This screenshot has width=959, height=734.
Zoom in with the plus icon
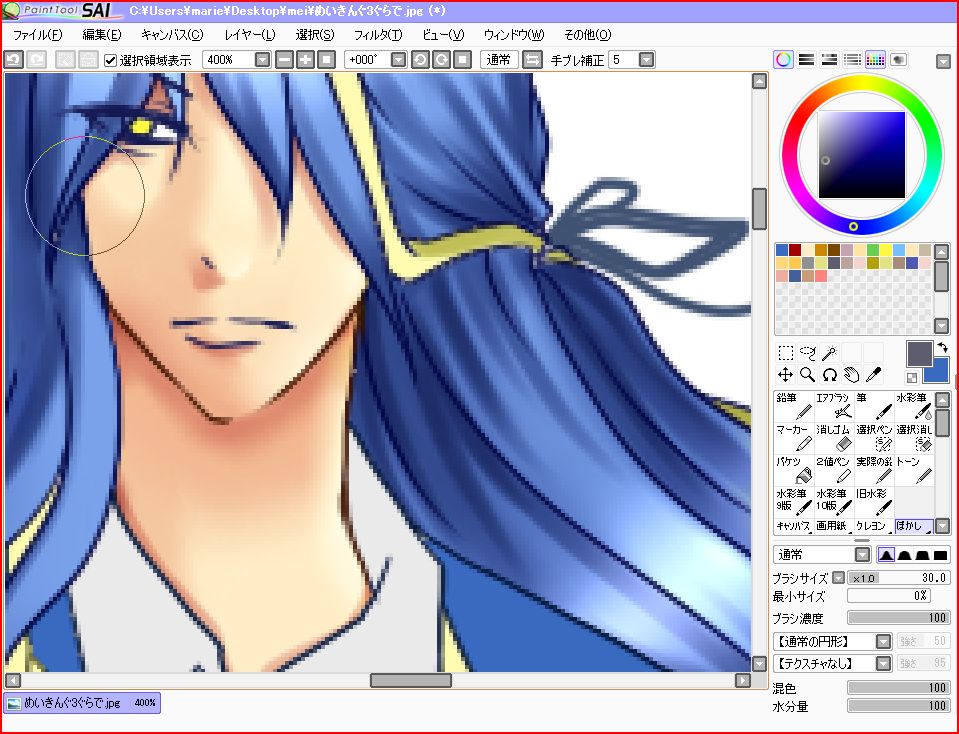[x=306, y=60]
